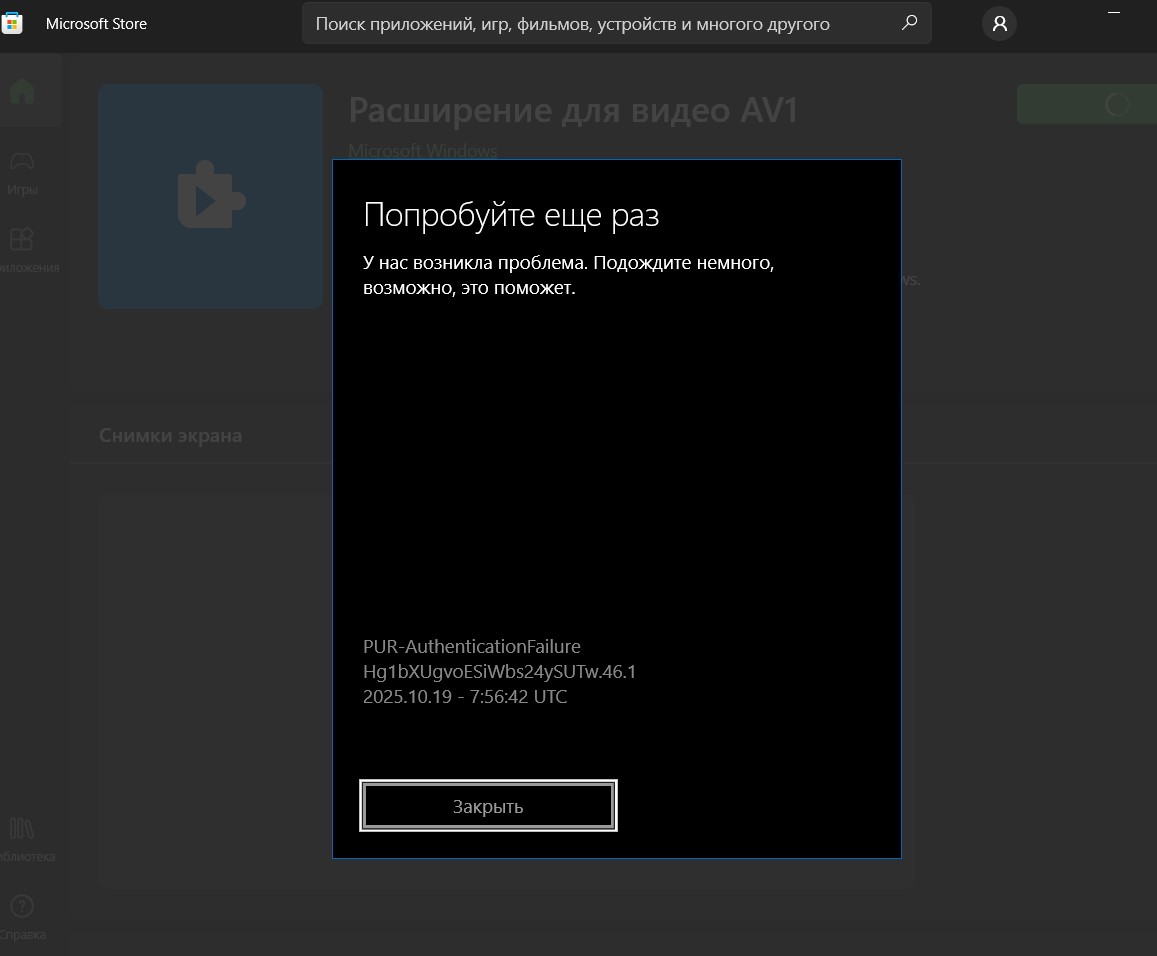Click the 'Microsoft Store' title text

click(x=97, y=24)
